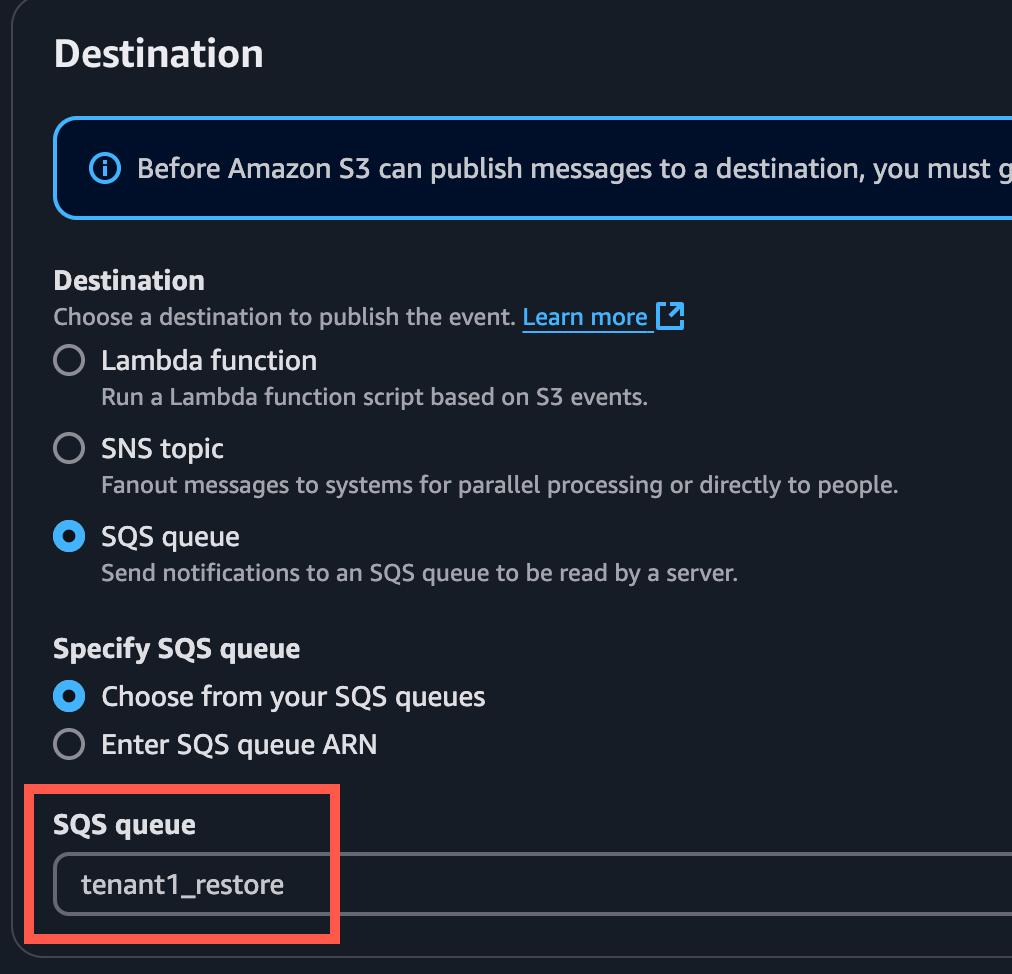Click the external link icon beside Learn more
The width and height of the screenshot is (1012, 974).
[670, 317]
